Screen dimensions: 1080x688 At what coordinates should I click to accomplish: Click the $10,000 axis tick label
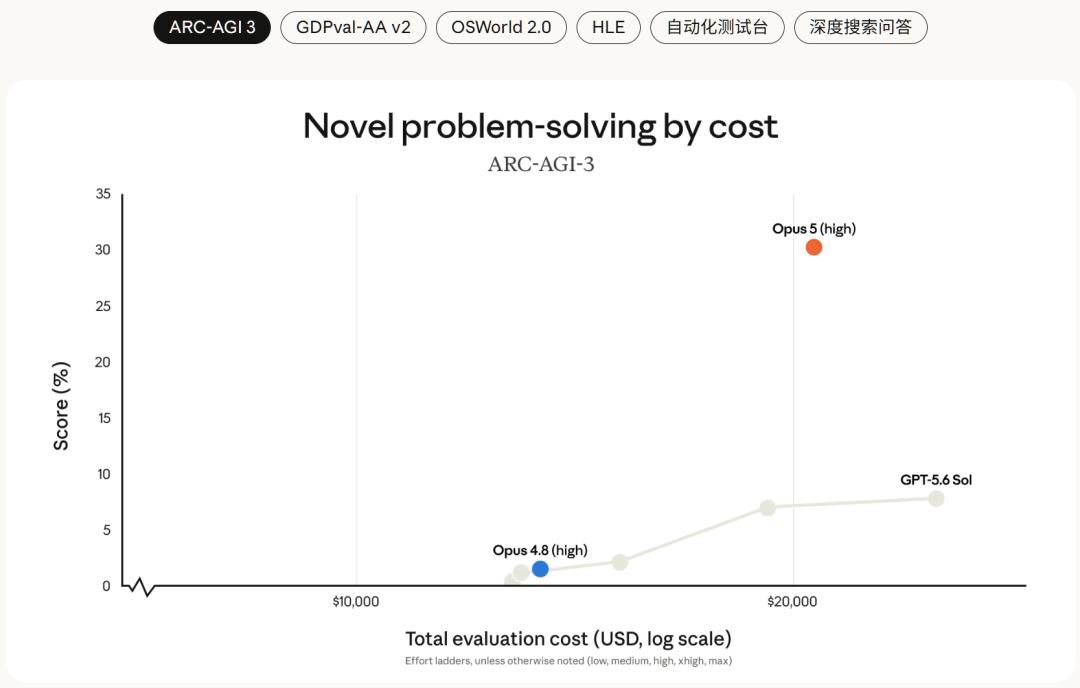pos(355,602)
